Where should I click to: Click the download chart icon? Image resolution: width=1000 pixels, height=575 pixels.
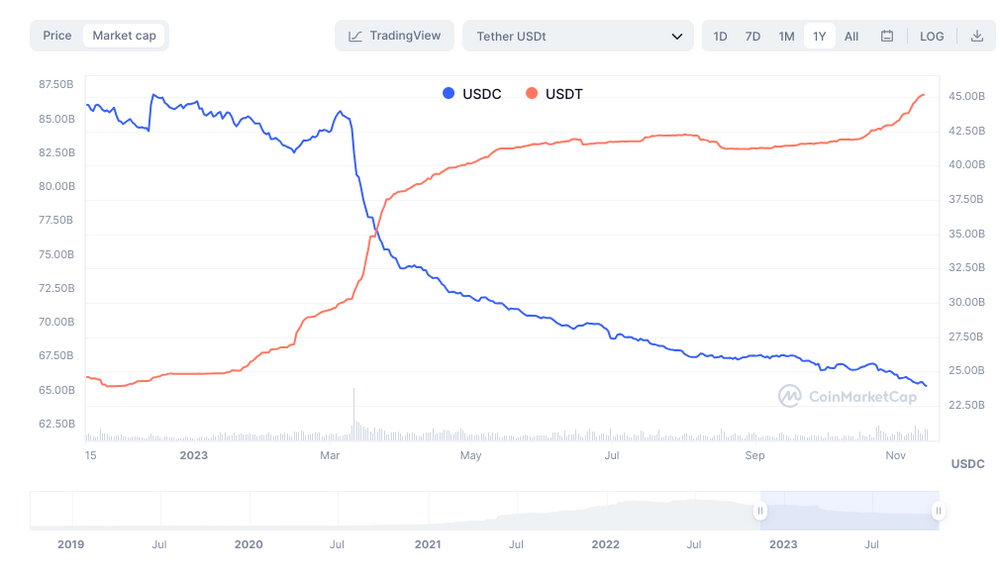(x=977, y=36)
